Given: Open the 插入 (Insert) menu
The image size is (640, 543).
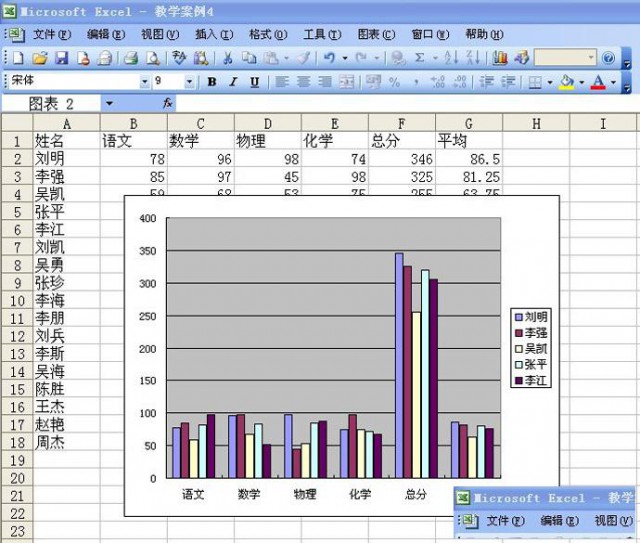Looking at the screenshot, I should (213, 34).
